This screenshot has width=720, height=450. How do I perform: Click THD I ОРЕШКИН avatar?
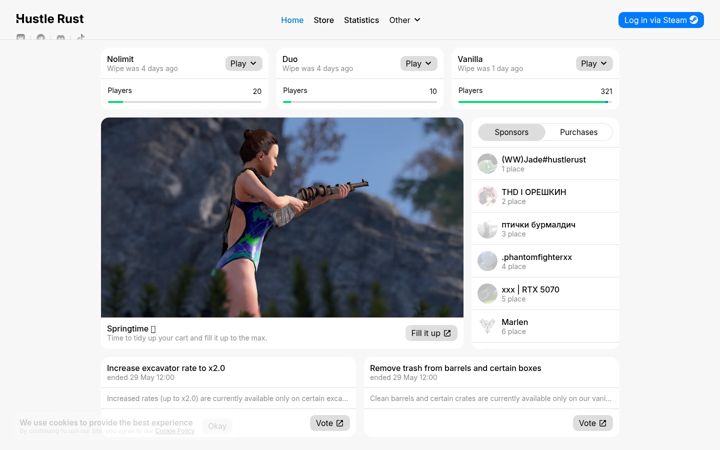coord(487,196)
